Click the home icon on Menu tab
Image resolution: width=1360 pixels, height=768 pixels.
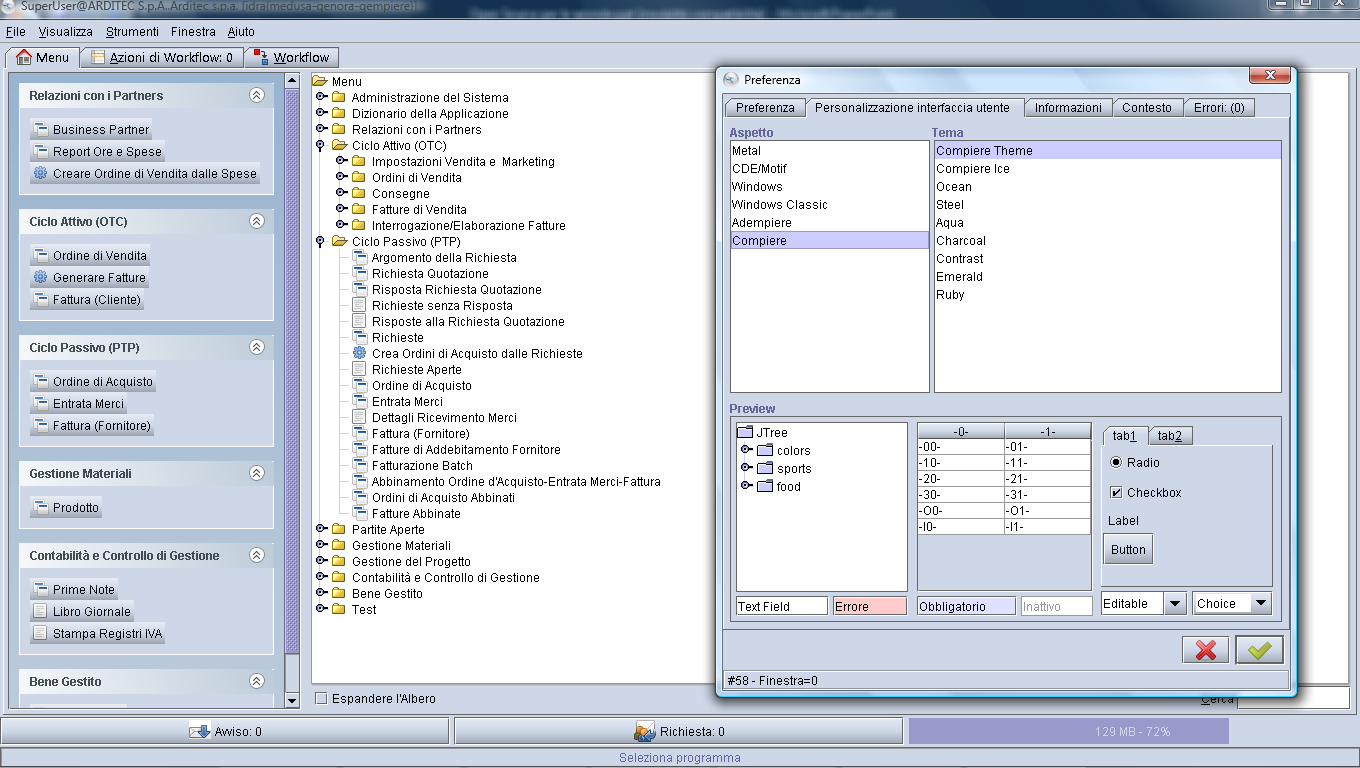[25, 57]
